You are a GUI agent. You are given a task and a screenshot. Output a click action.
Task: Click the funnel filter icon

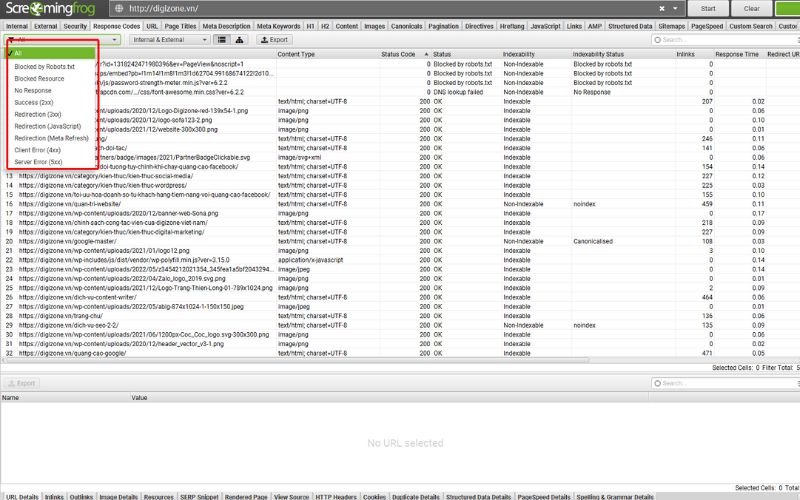[x=11, y=39]
